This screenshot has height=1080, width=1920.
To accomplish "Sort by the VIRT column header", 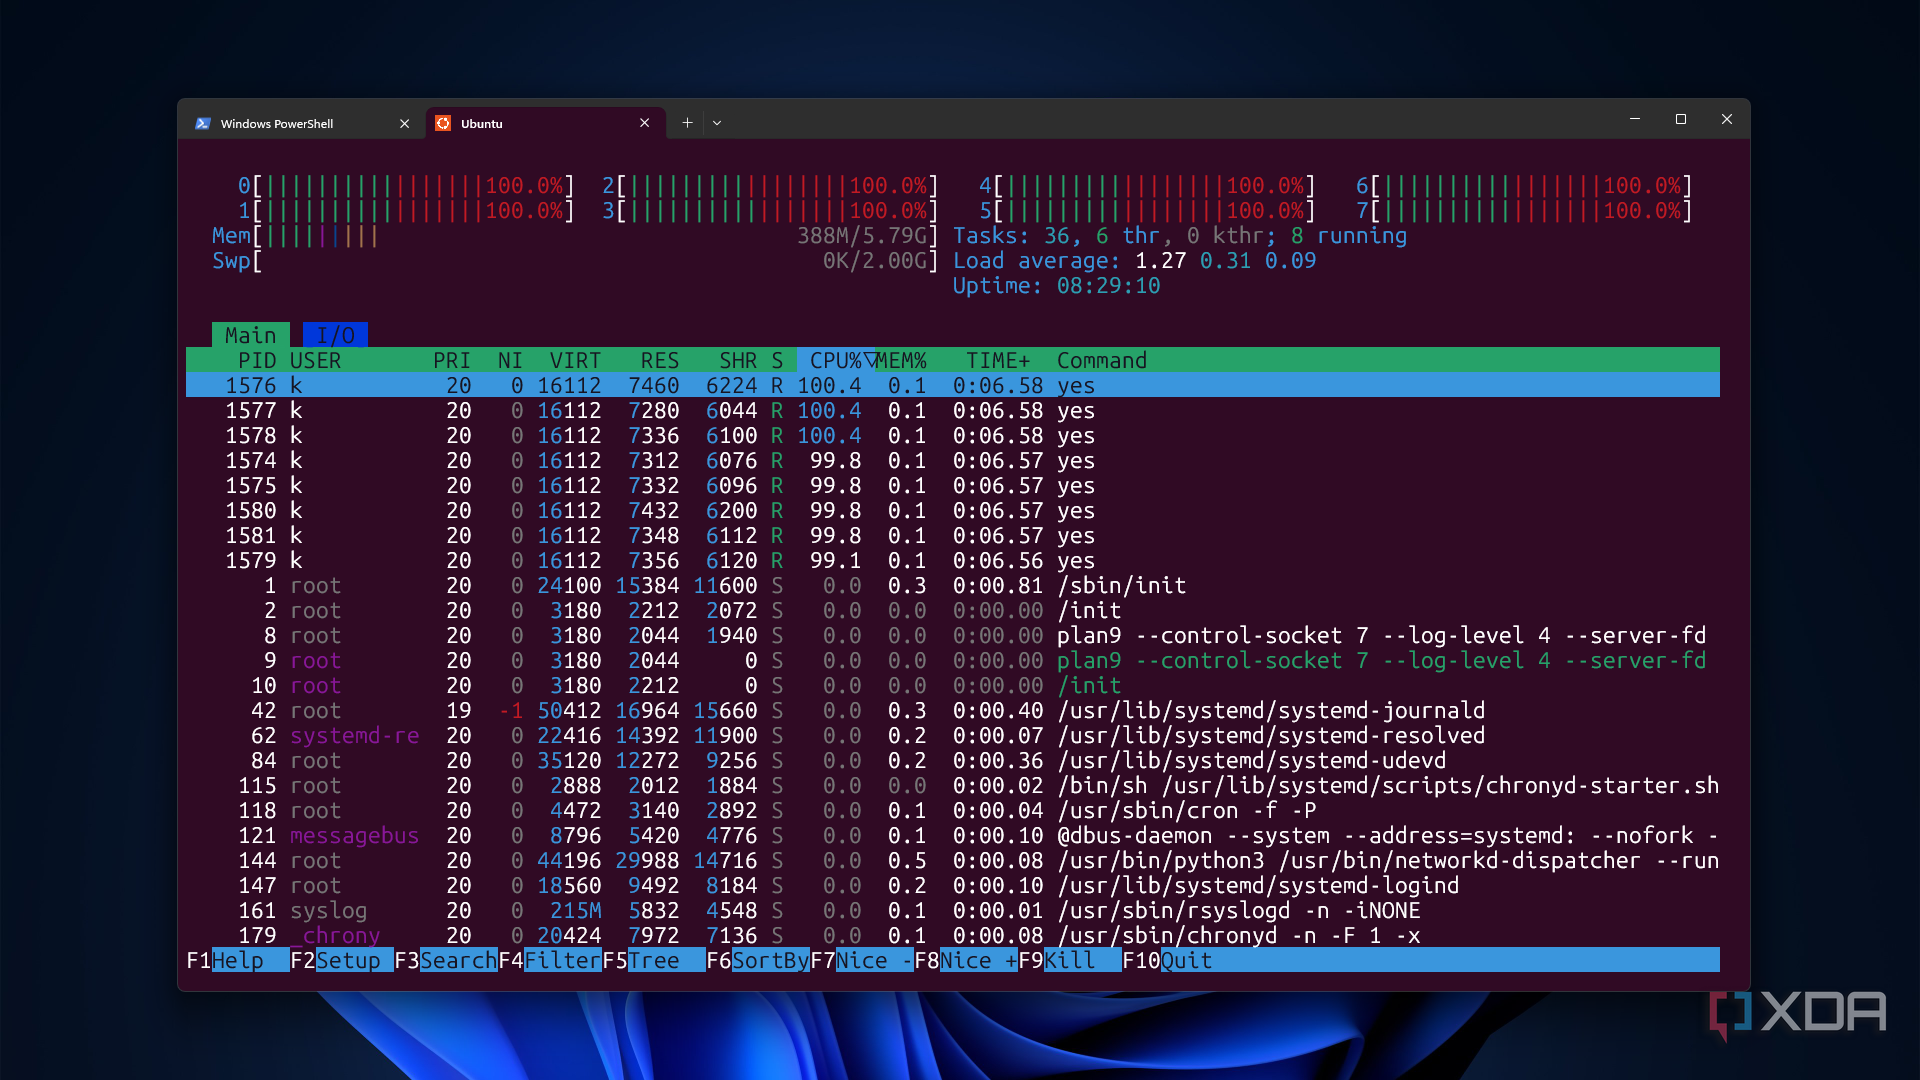I will click(575, 360).
